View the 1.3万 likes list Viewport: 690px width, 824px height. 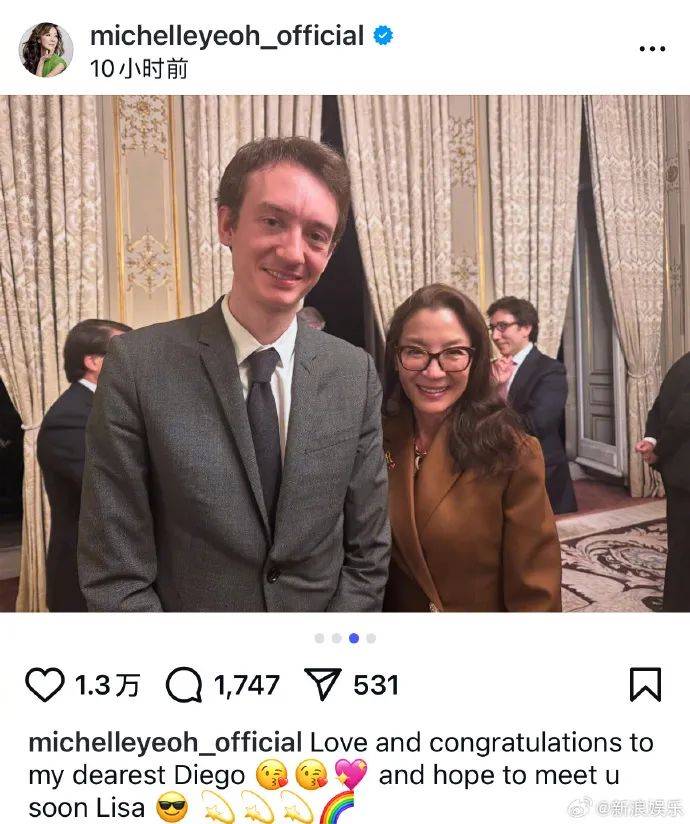pos(107,685)
